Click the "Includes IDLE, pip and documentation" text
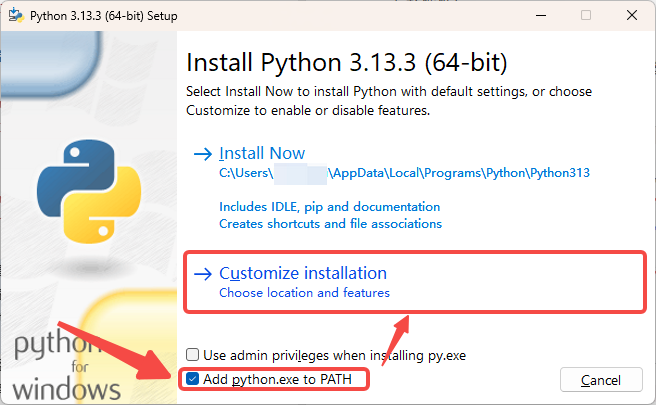 (x=329, y=207)
